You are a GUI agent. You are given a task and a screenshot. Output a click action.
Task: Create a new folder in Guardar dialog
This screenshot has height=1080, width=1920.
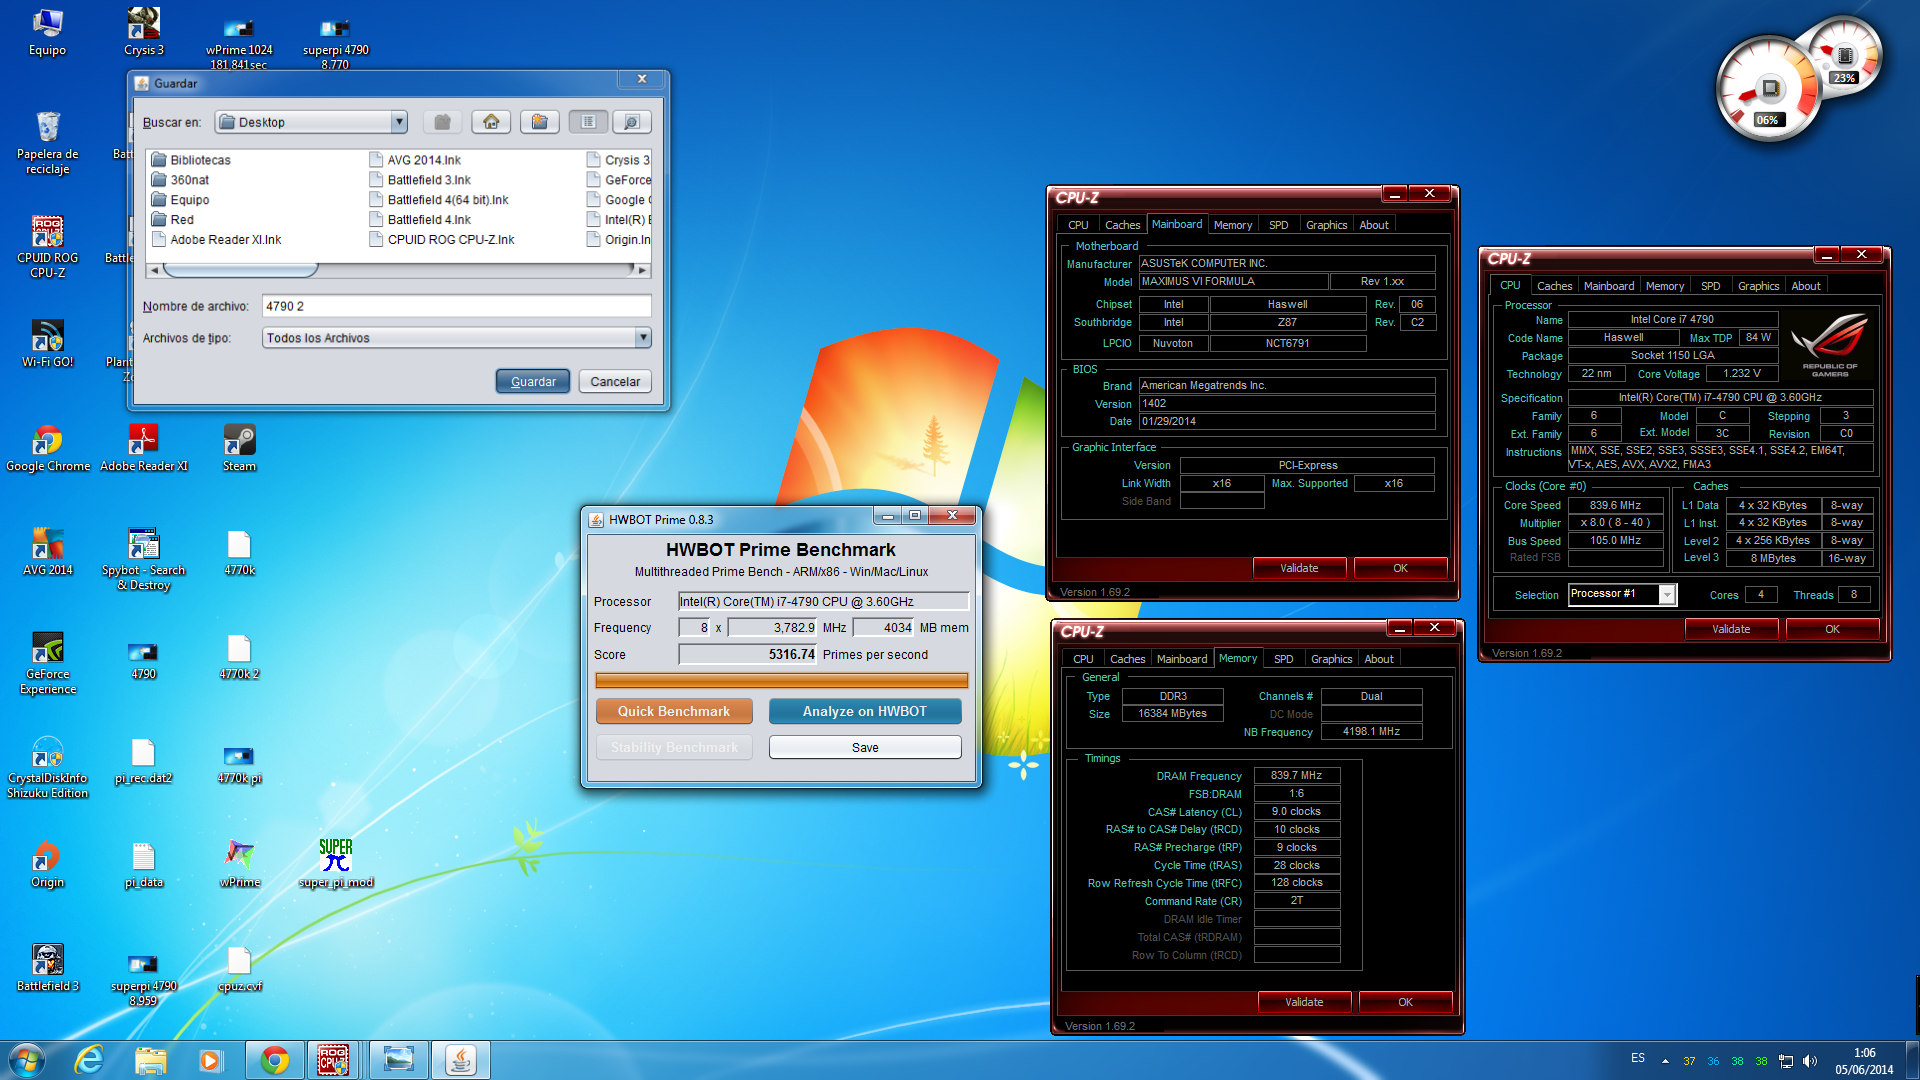[x=539, y=122]
